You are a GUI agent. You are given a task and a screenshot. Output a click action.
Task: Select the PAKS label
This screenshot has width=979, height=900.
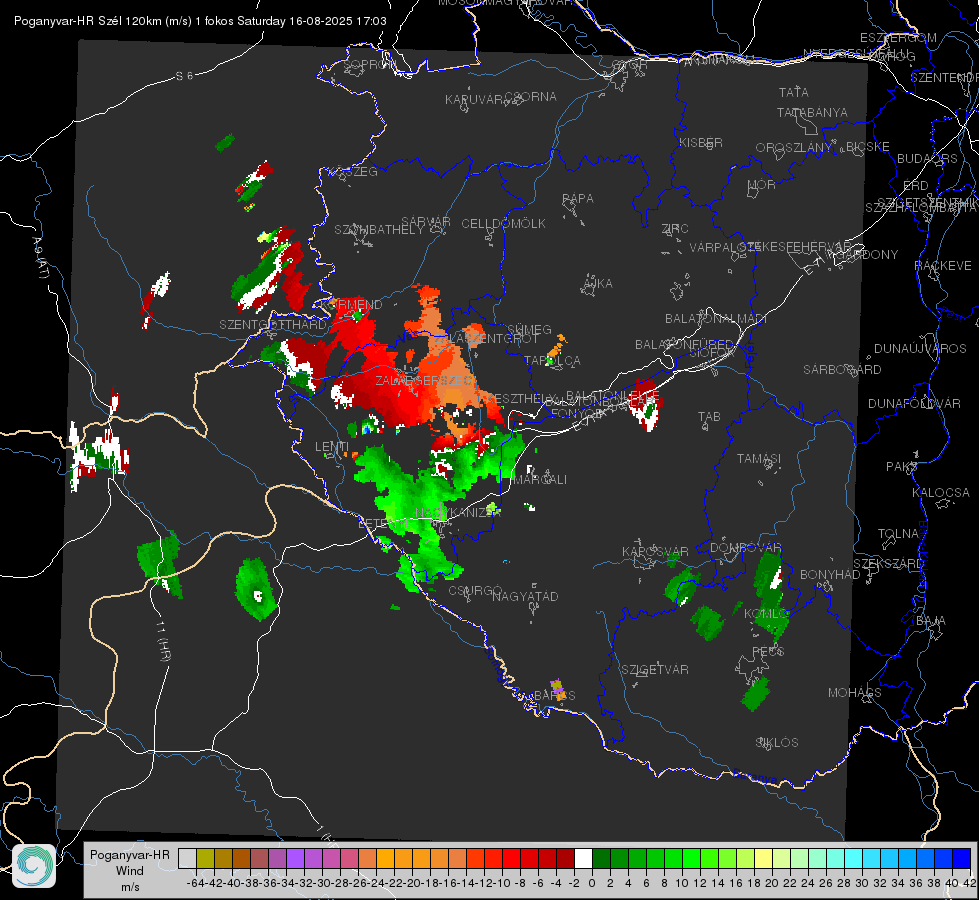pos(901,467)
